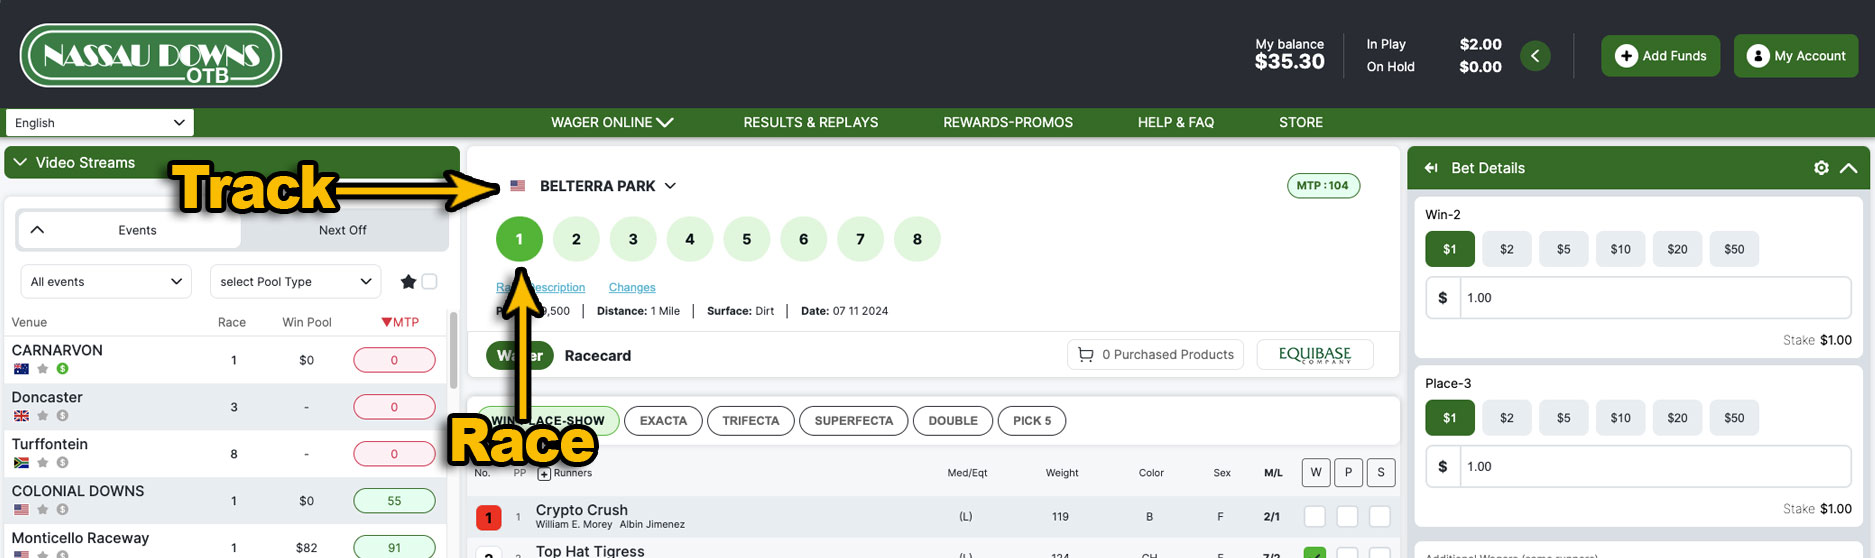Favorite Turffontein with its star icon

click(43, 463)
